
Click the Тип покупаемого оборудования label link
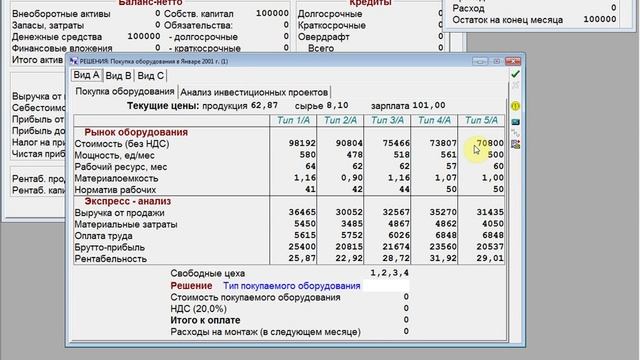tap(291, 286)
